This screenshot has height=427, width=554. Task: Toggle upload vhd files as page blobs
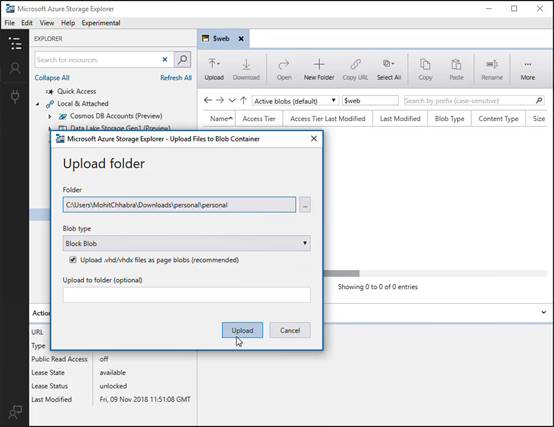pos(73,260)
